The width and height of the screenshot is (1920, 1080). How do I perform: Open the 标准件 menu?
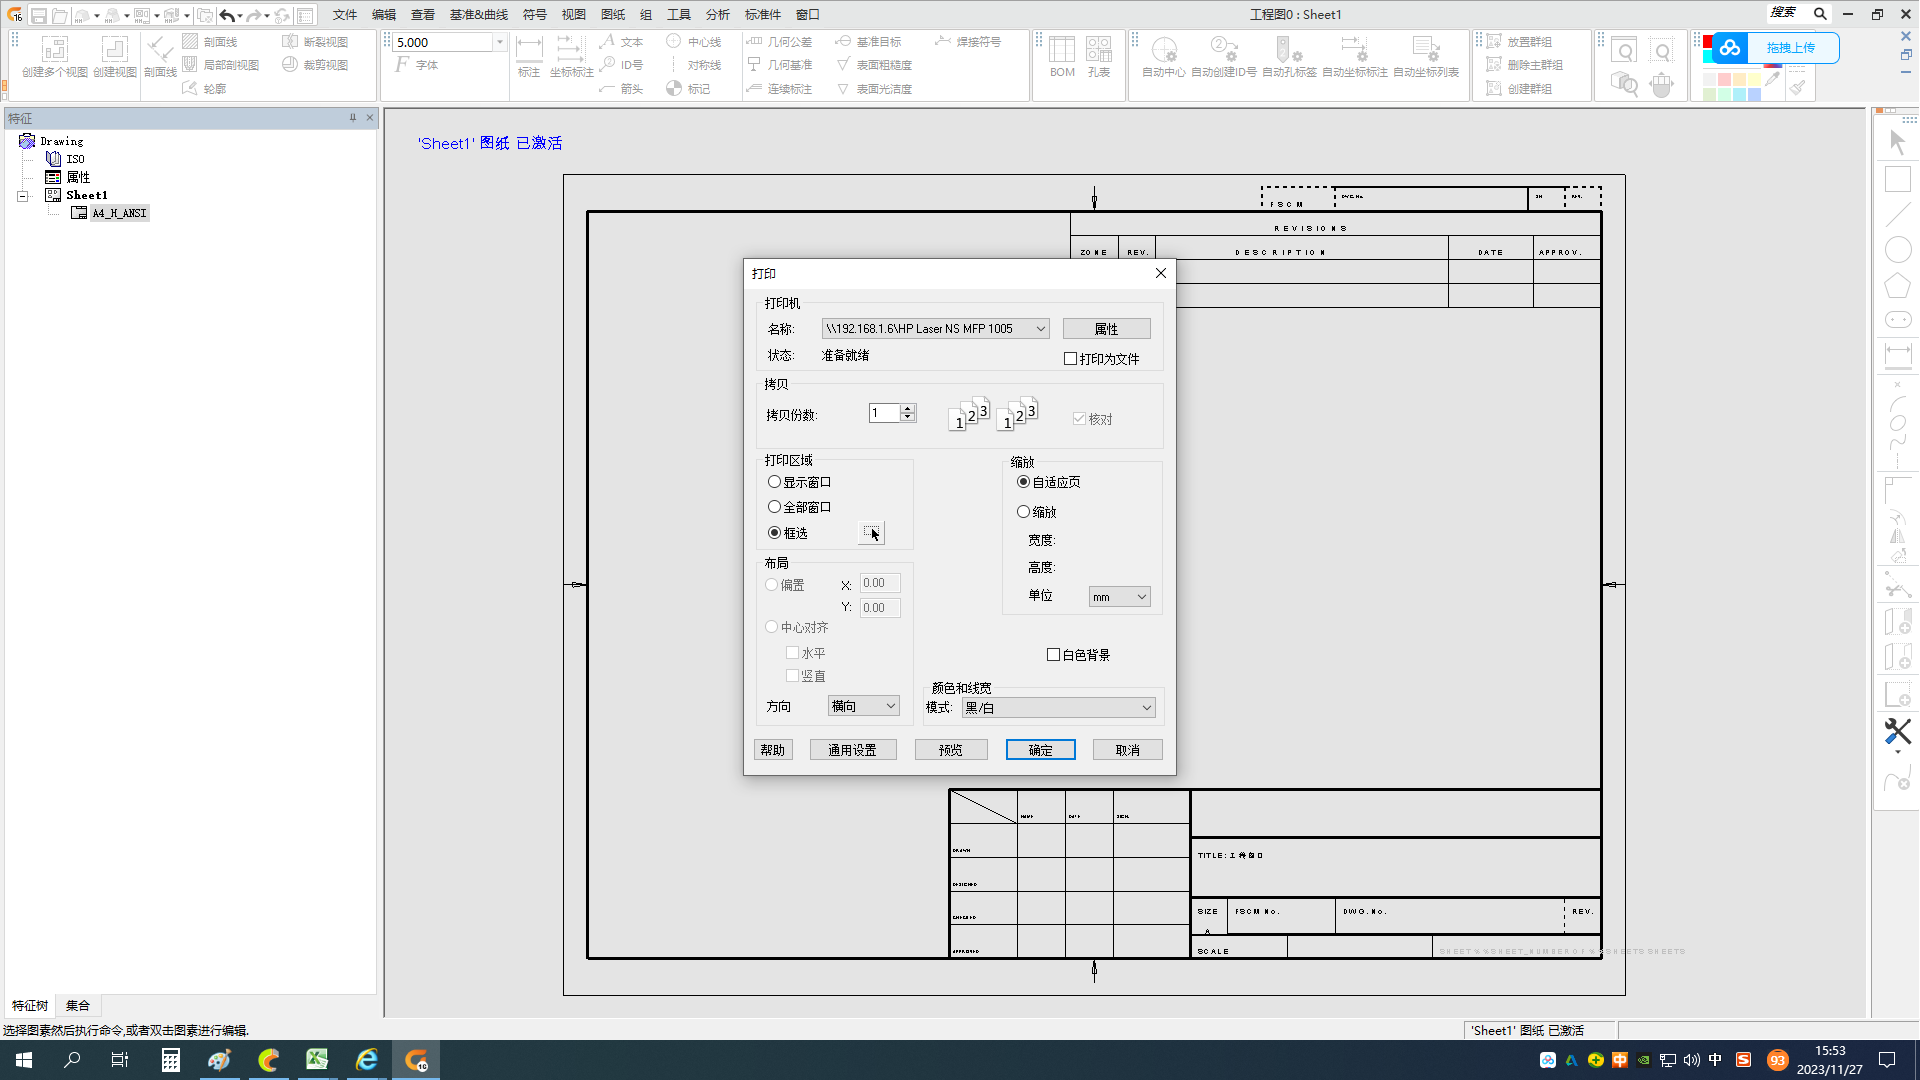[x=762, y=15]
